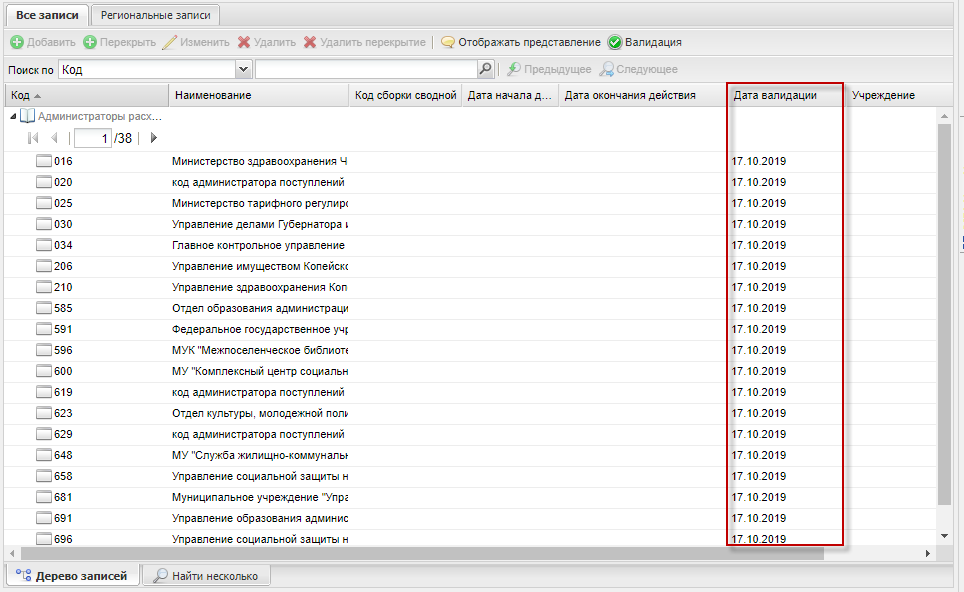The width and height of the screenshot is (964, 592).
Task: Sort by the Код column header
Action: click(x=20, y=95)
